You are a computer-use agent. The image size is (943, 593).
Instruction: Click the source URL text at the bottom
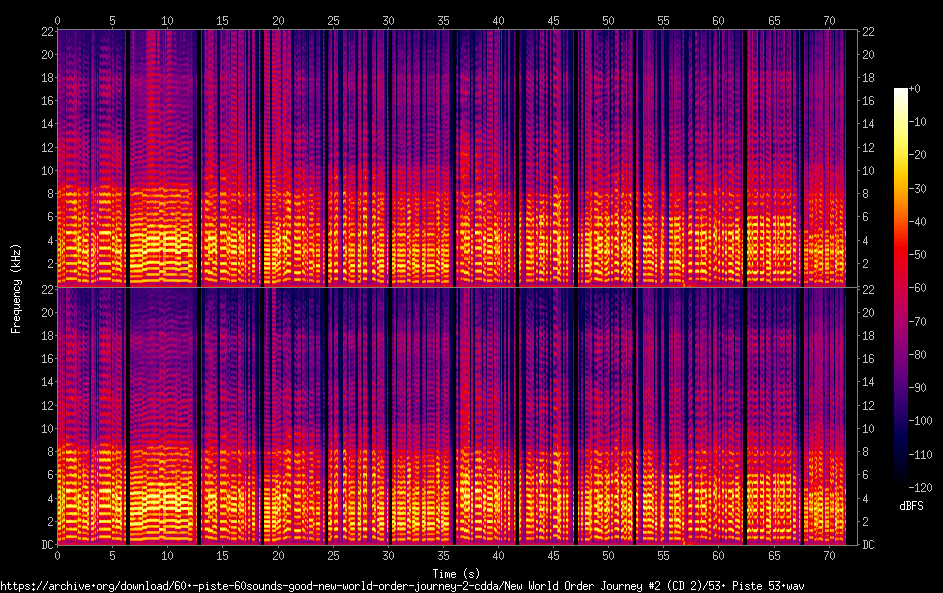[402, 586]
